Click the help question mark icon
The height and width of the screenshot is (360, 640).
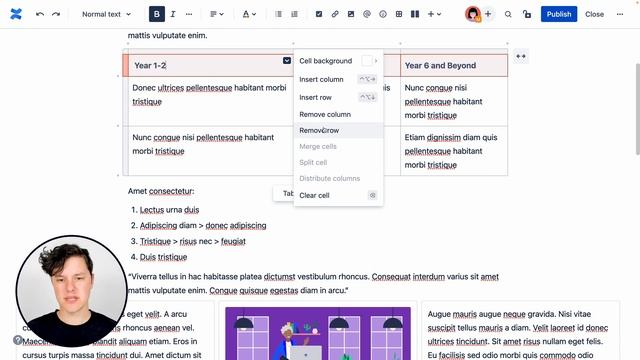tap(18, 340)
